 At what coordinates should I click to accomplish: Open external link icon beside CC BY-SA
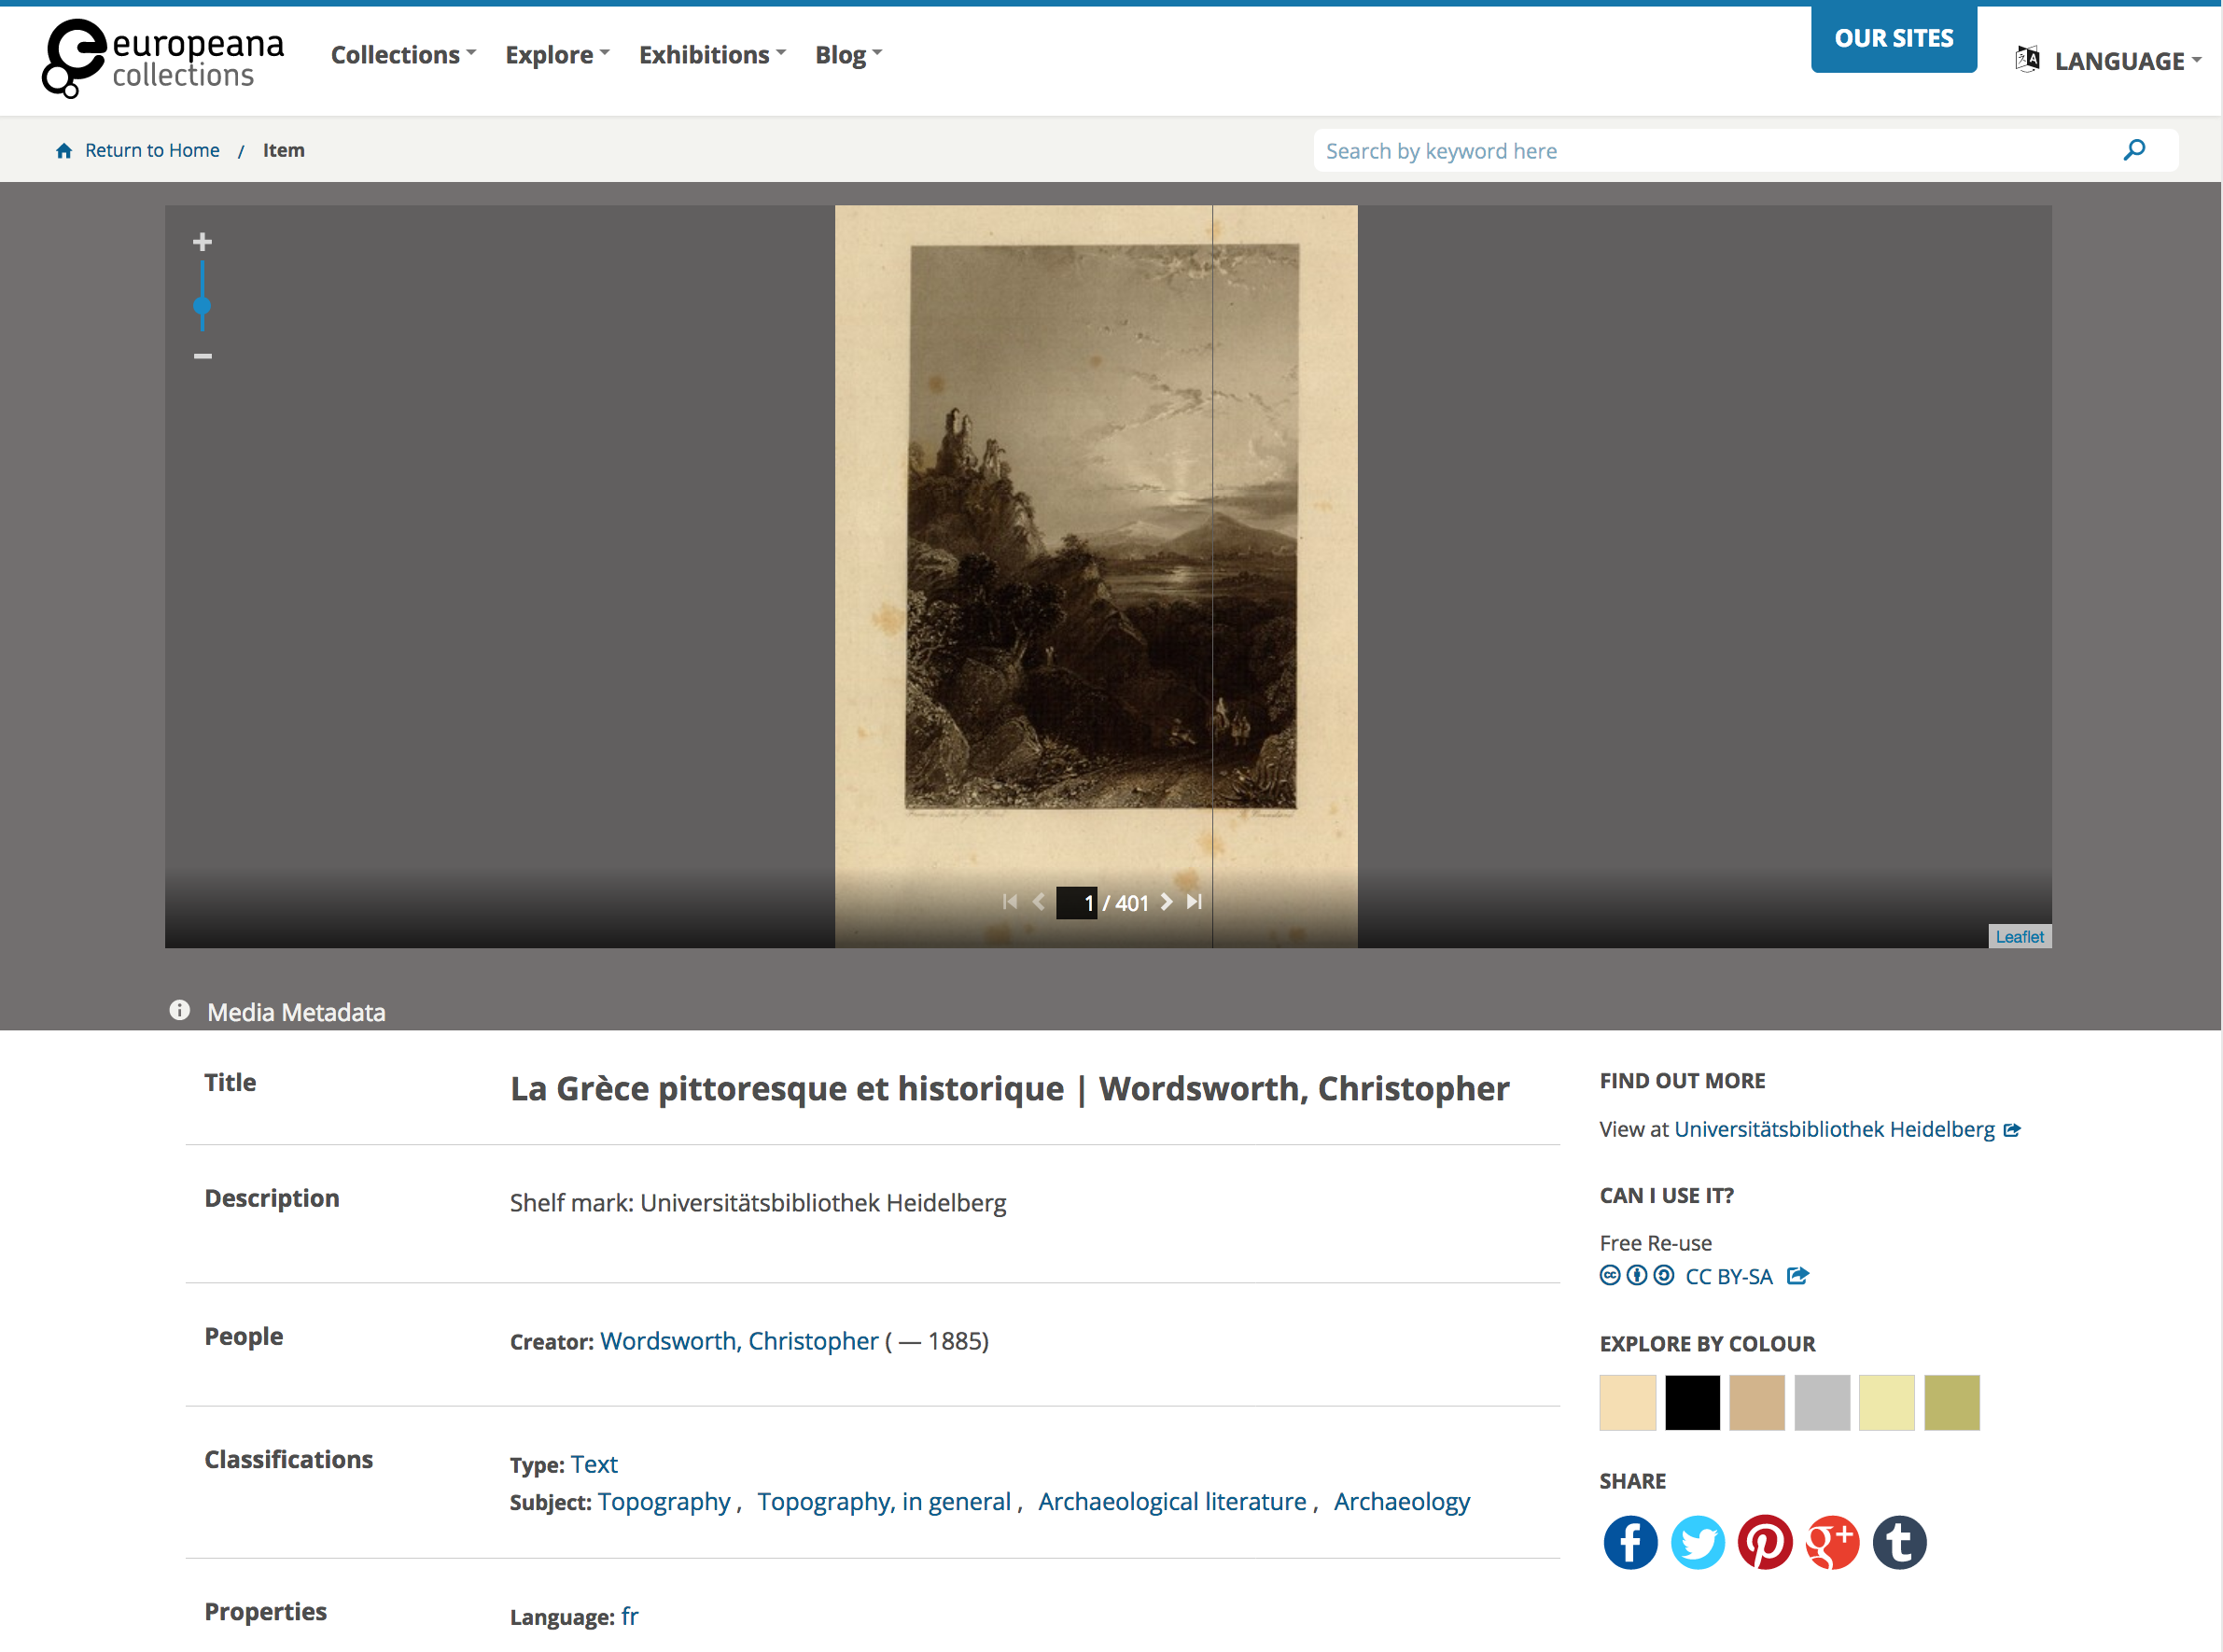(x=1797, y=1275)
